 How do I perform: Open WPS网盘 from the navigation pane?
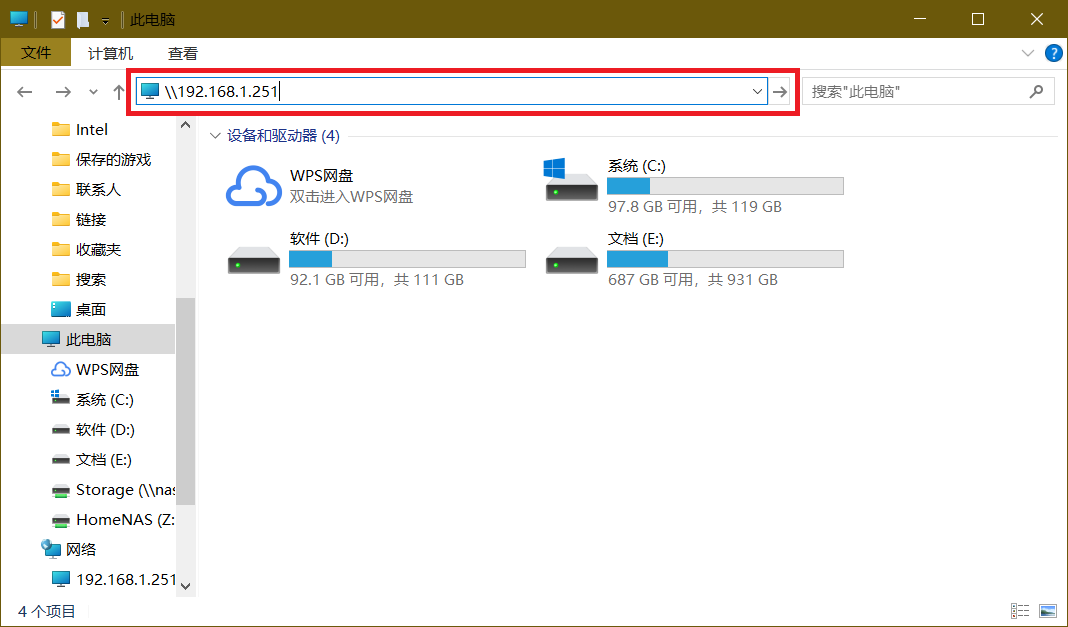107,369
